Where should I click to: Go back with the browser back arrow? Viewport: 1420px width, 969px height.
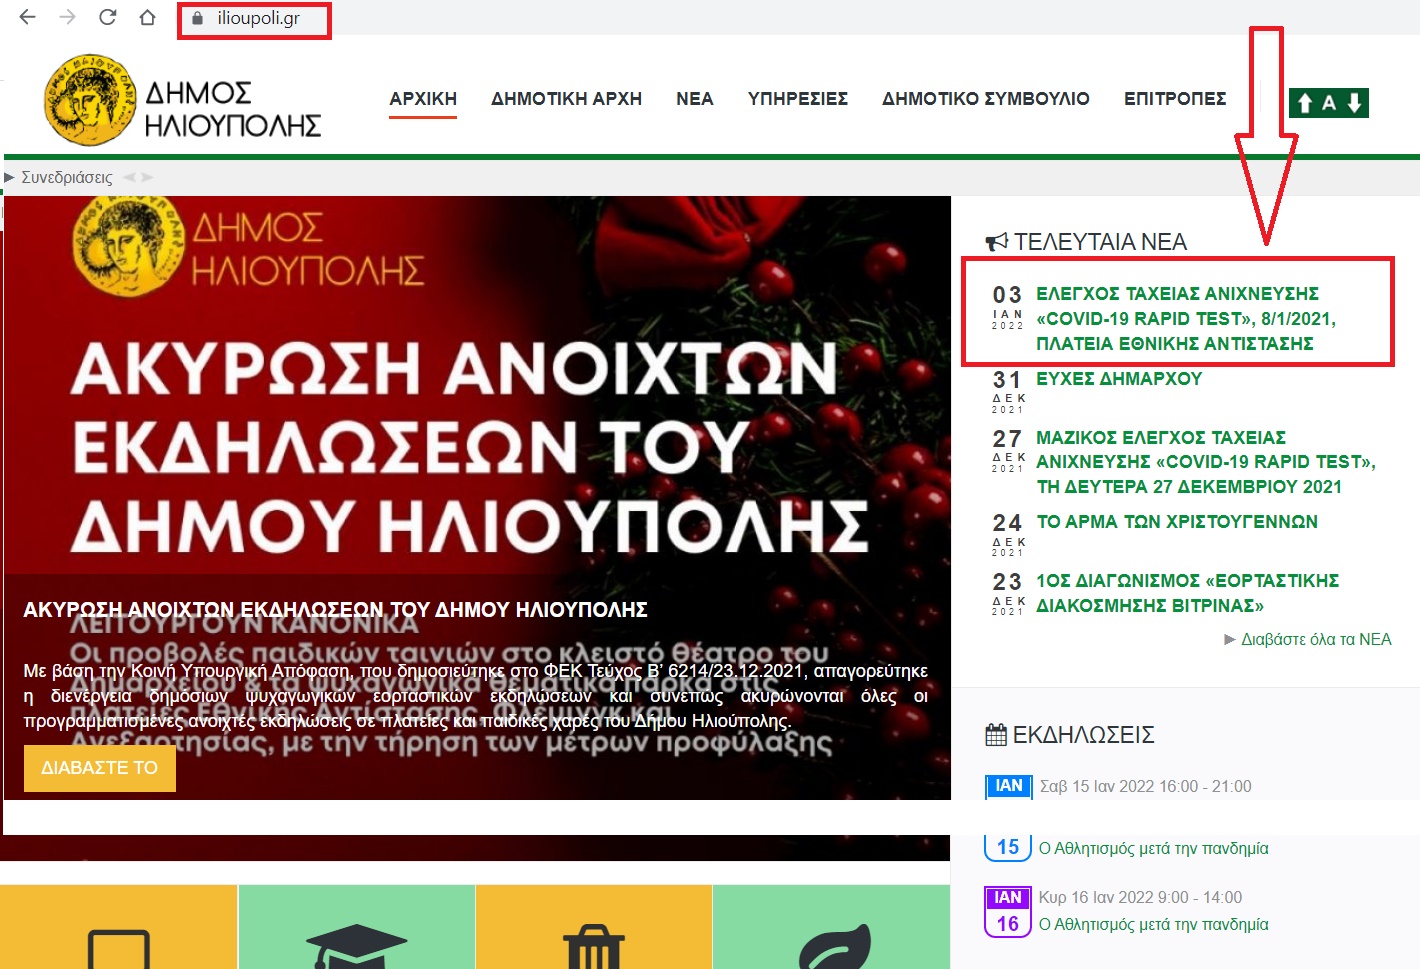click(x=28, y=17)
